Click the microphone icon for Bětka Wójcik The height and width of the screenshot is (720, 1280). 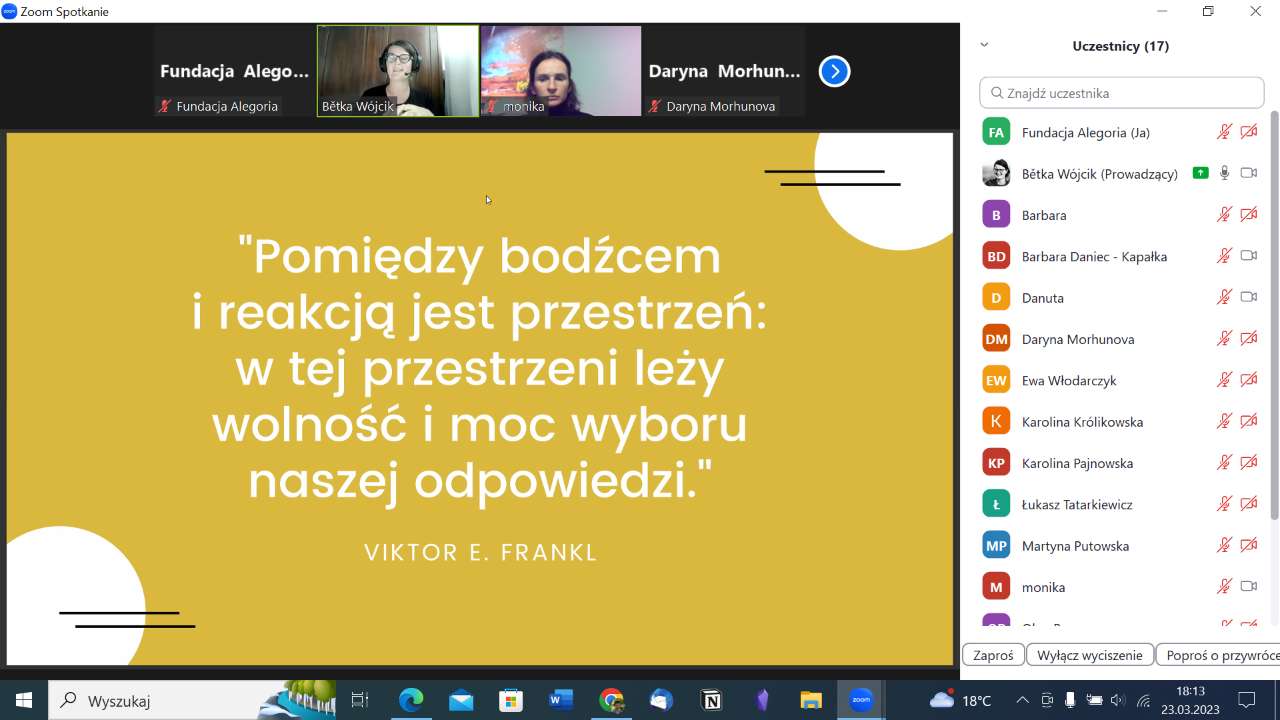pyautogui.click(x=1224, y=173)
